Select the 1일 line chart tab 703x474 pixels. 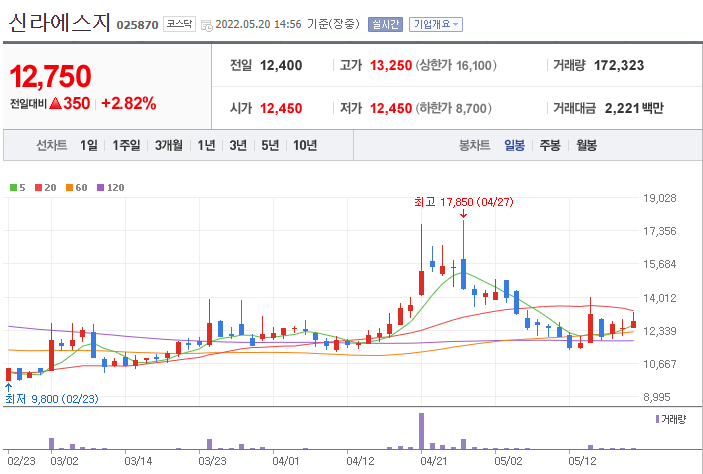click(89, 145)
